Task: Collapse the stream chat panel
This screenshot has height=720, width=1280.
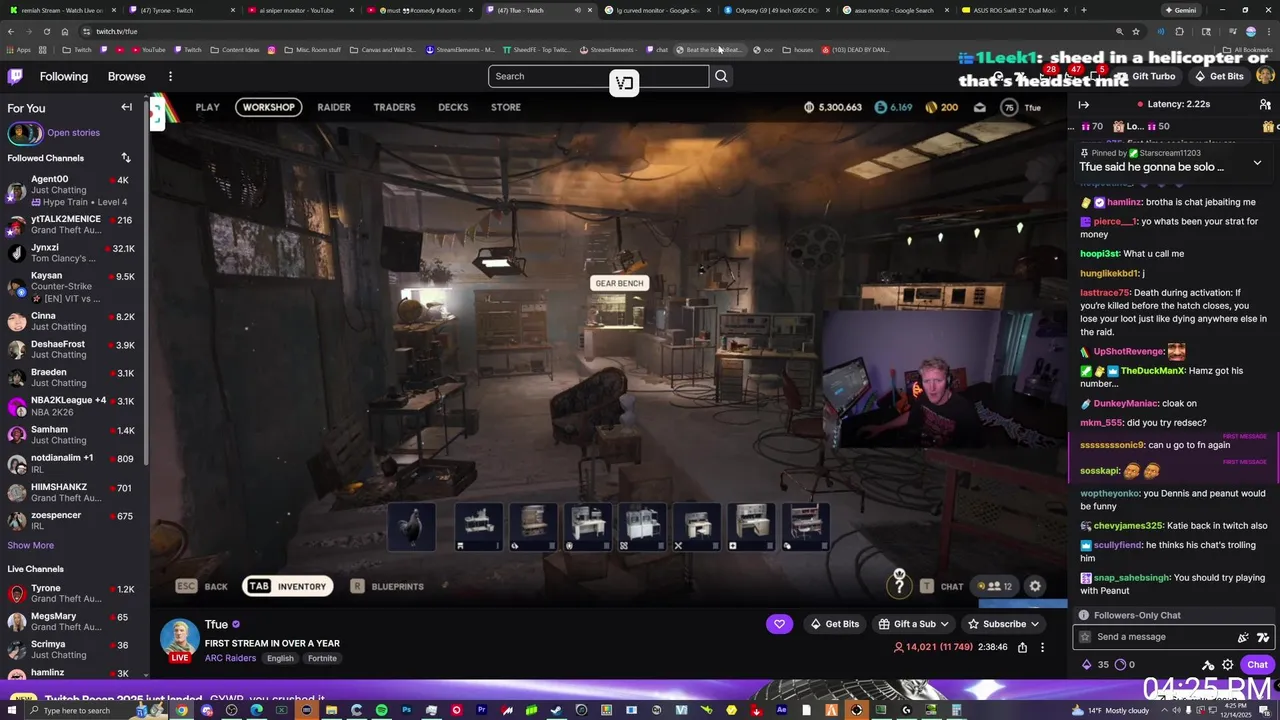Action: point(1084,104)
